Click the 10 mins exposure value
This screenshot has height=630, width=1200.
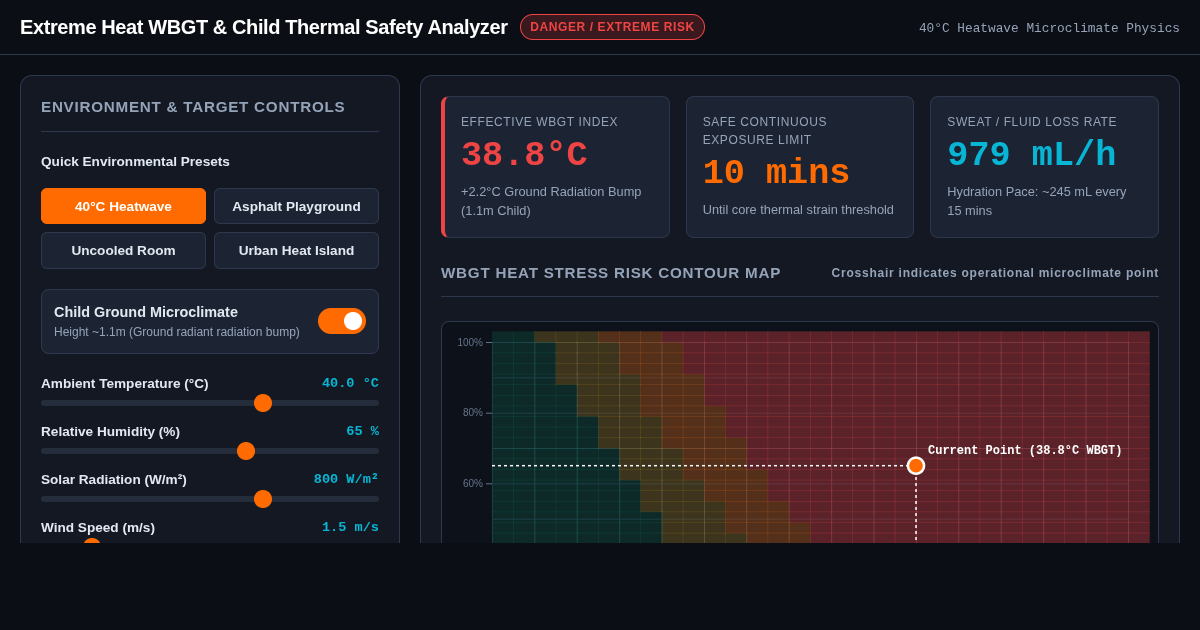point(776,174)
